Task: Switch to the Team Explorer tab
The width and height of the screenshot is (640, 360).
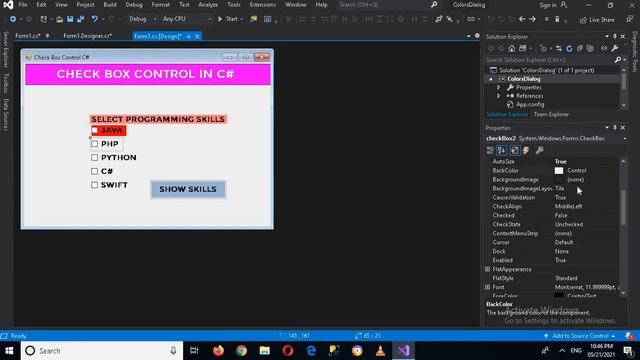Action: point(551,115)
